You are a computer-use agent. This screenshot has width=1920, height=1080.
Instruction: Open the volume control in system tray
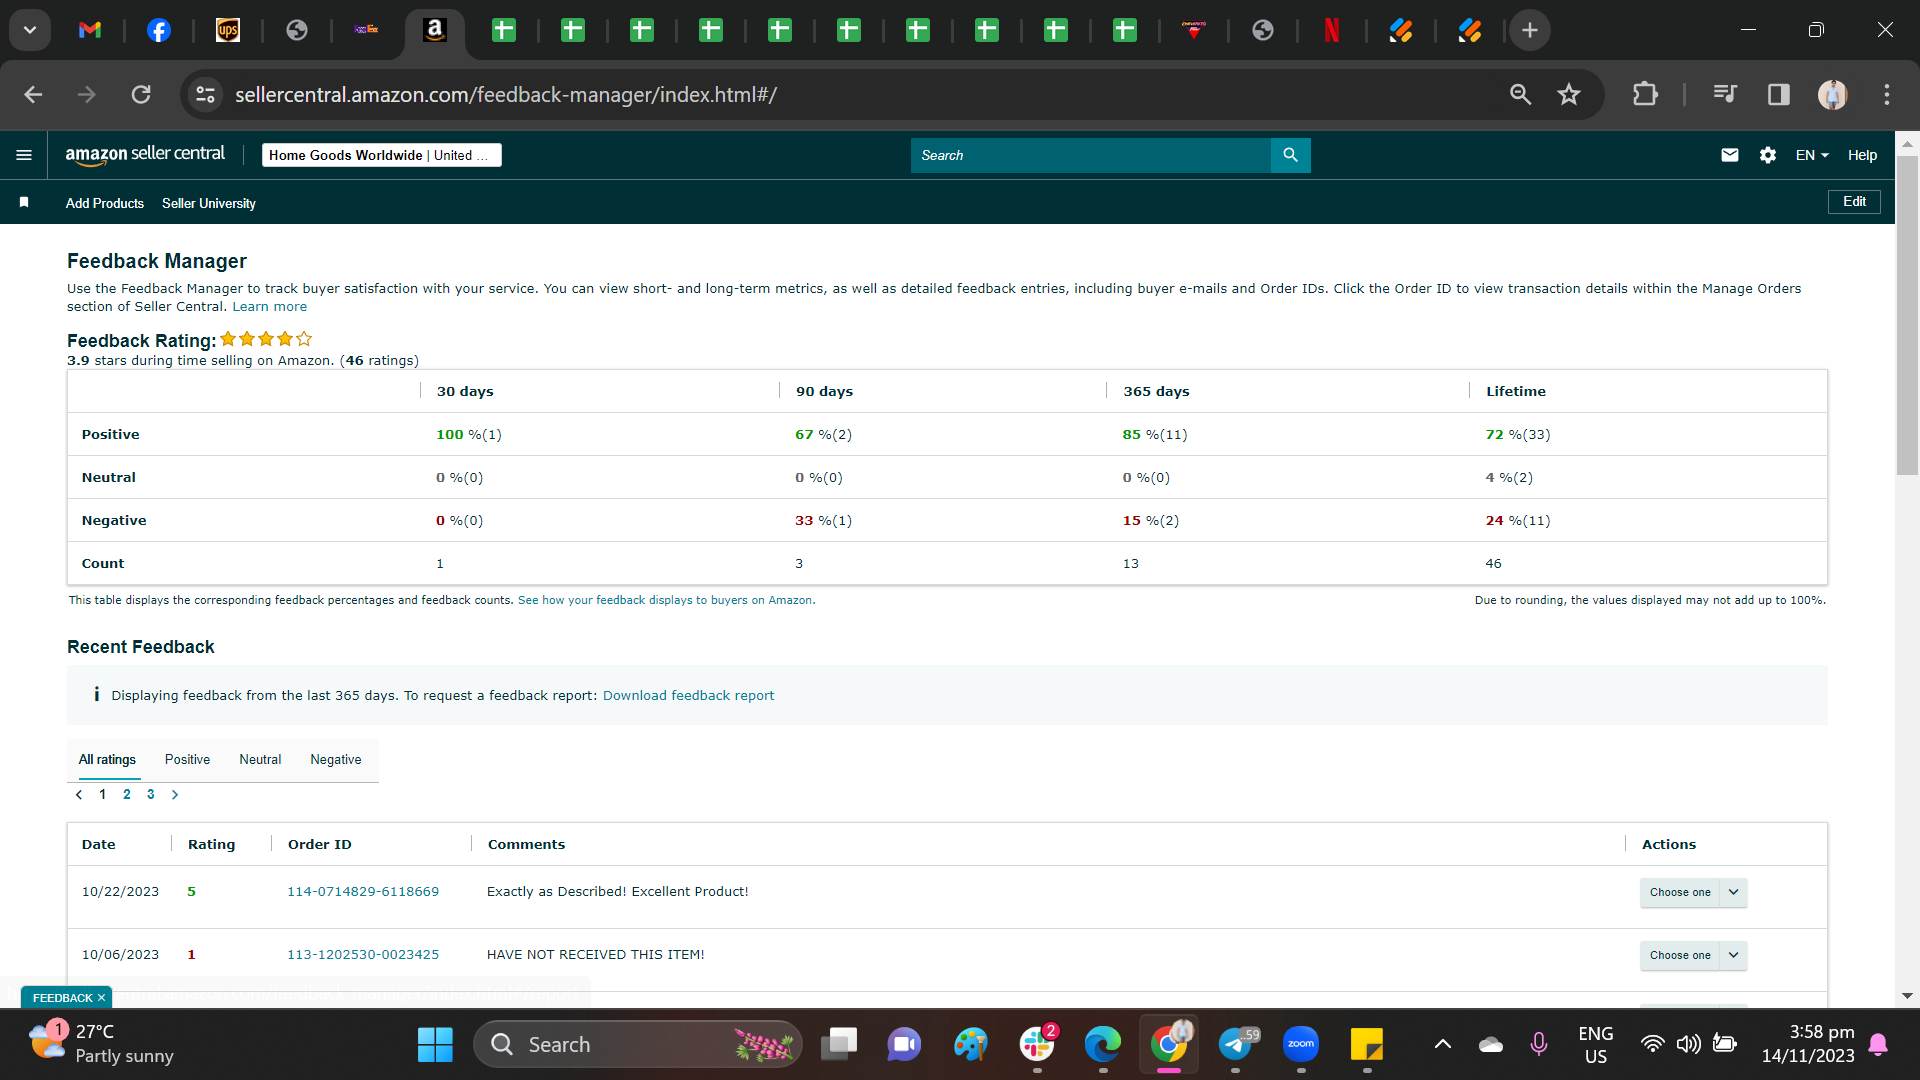tap(1689, 1044)
